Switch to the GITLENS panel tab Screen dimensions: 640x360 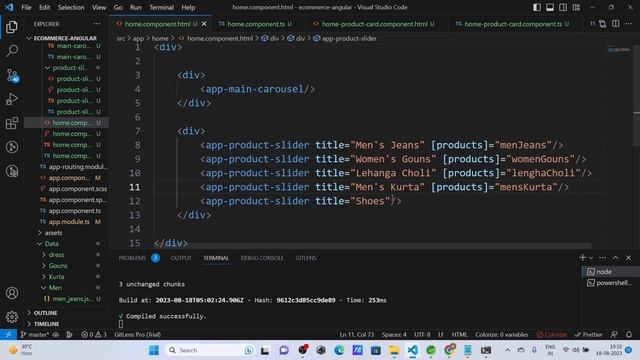click(306, 258)
